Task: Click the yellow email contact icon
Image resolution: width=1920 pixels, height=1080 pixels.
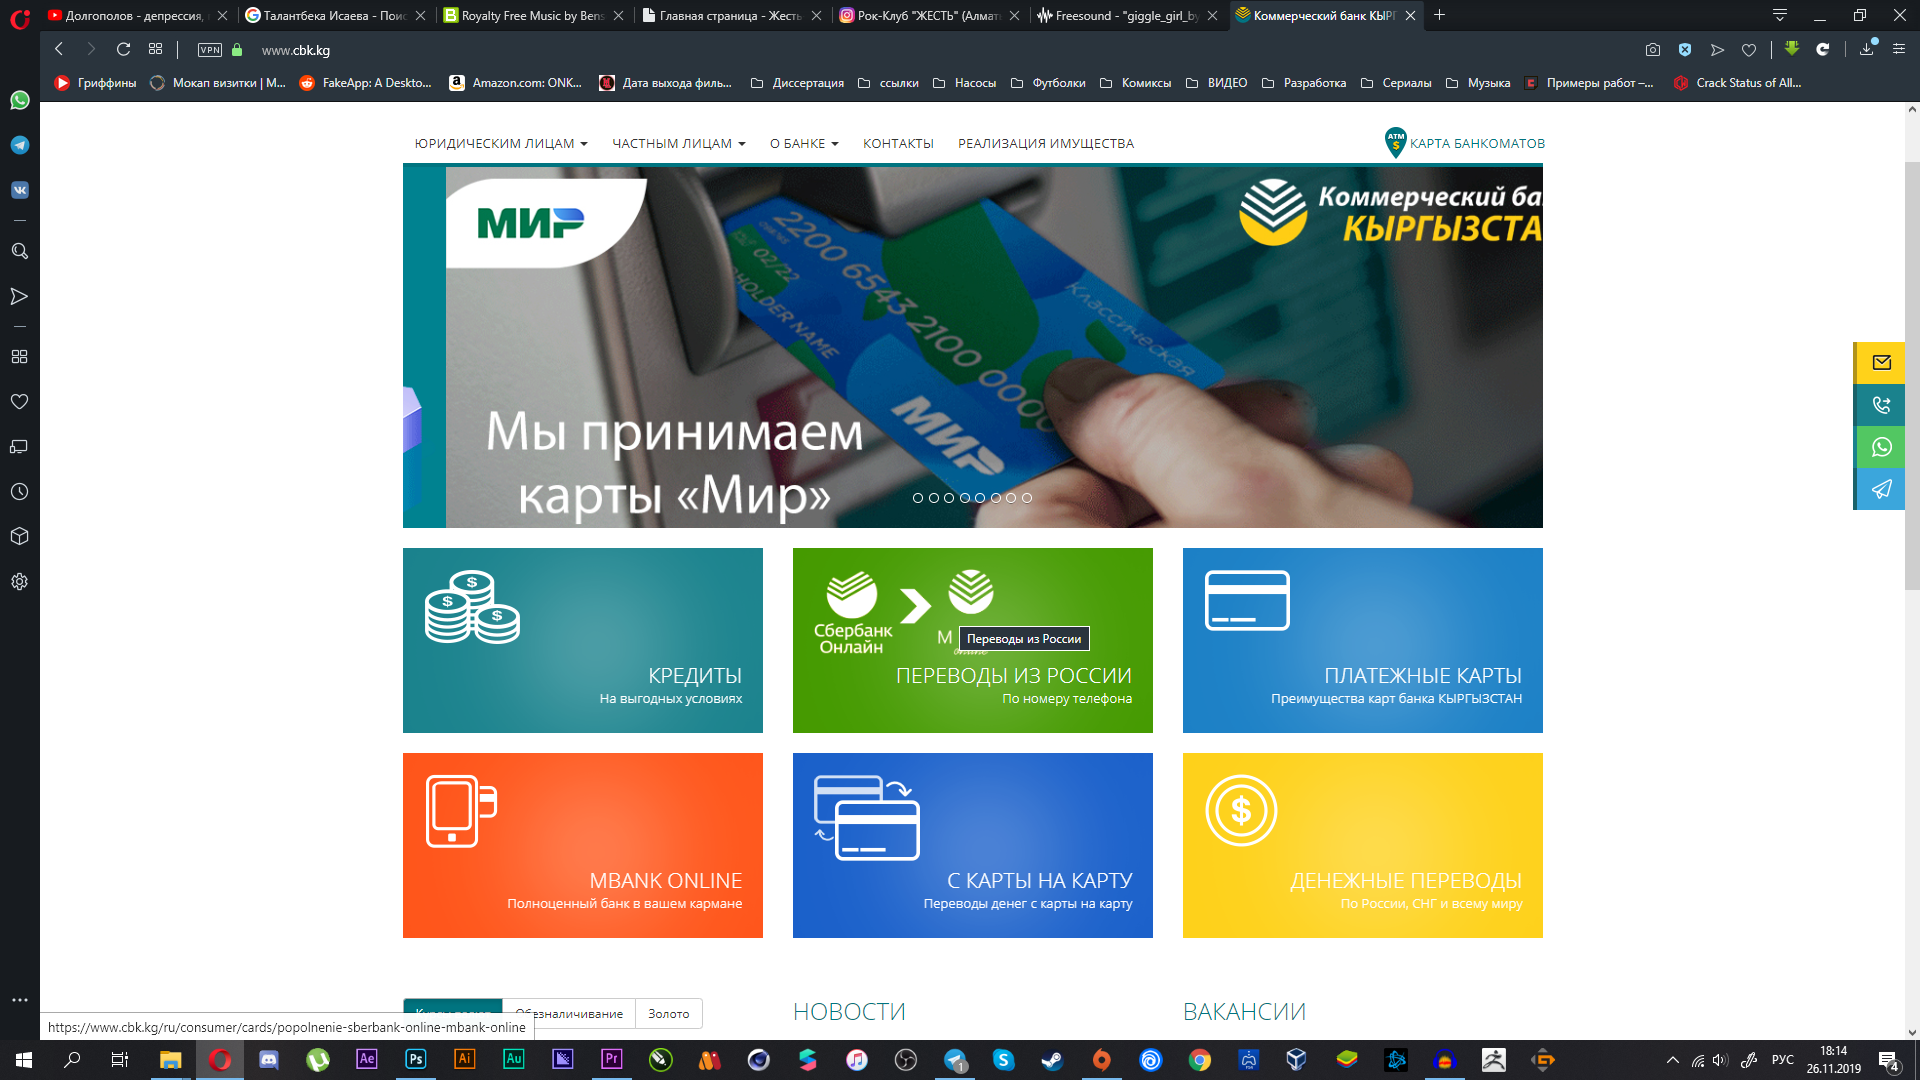Action: 1881,363
